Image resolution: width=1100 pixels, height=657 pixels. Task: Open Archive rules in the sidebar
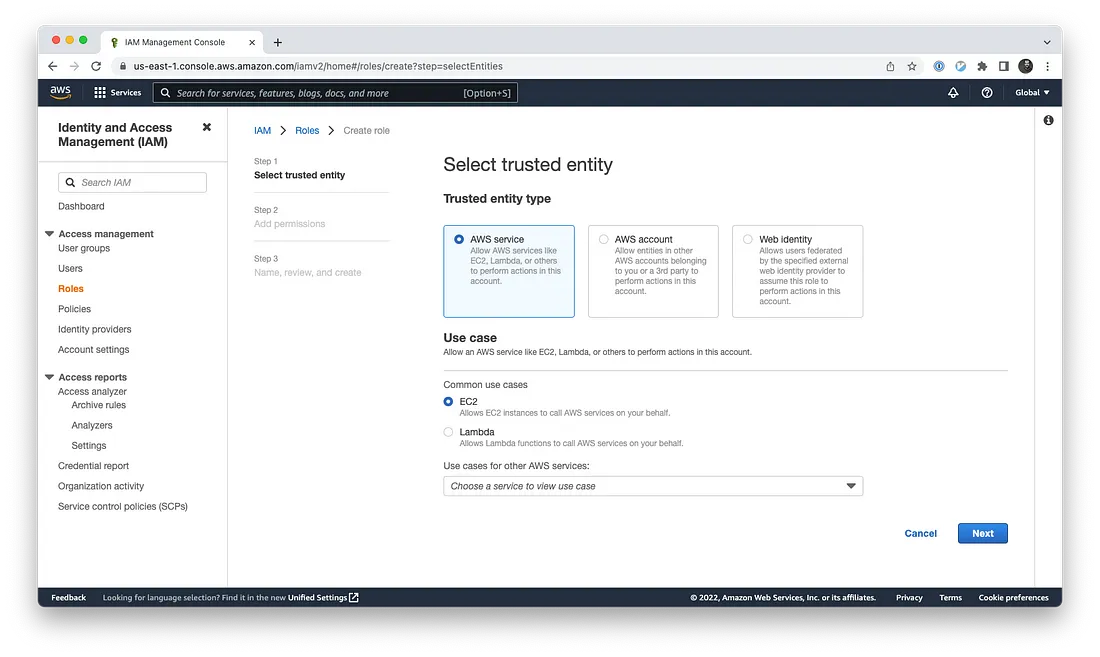tap(99, 405)
